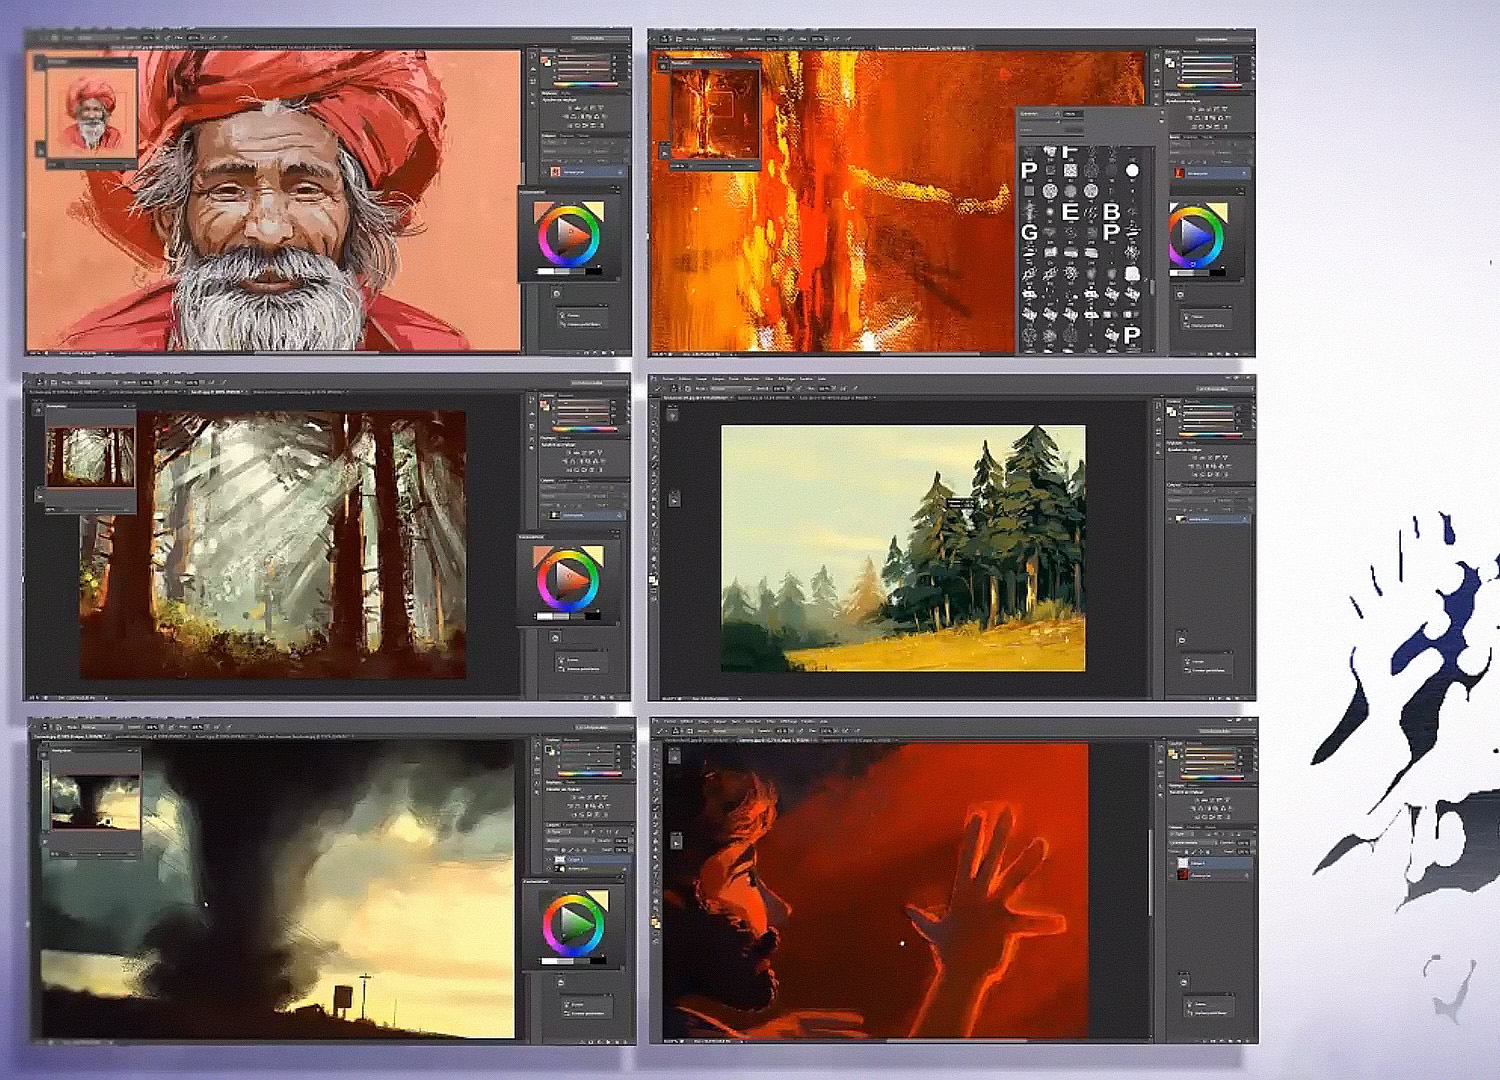The height and width of the screenshot is (1080, 1500).
Task: Open the brush Mode dropdown in pine landscape window
Action: tap(731, 389)
